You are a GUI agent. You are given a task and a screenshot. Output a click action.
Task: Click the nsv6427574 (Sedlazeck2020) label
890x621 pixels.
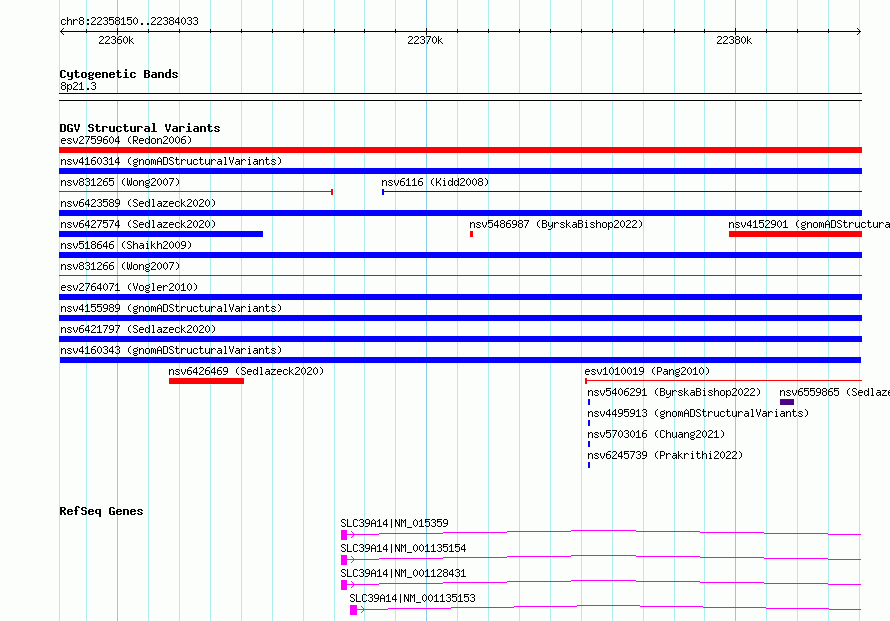138,224
